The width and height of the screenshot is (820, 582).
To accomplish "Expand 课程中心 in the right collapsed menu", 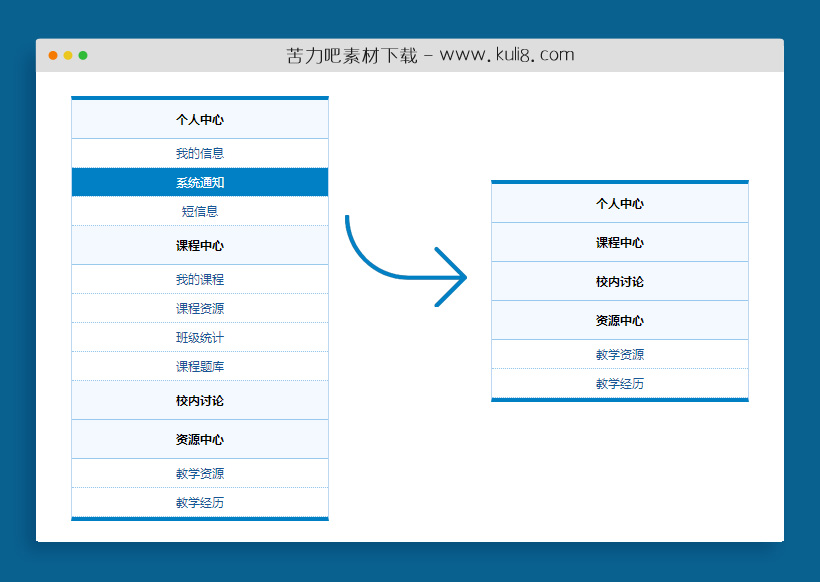I will tap(620, 243).
